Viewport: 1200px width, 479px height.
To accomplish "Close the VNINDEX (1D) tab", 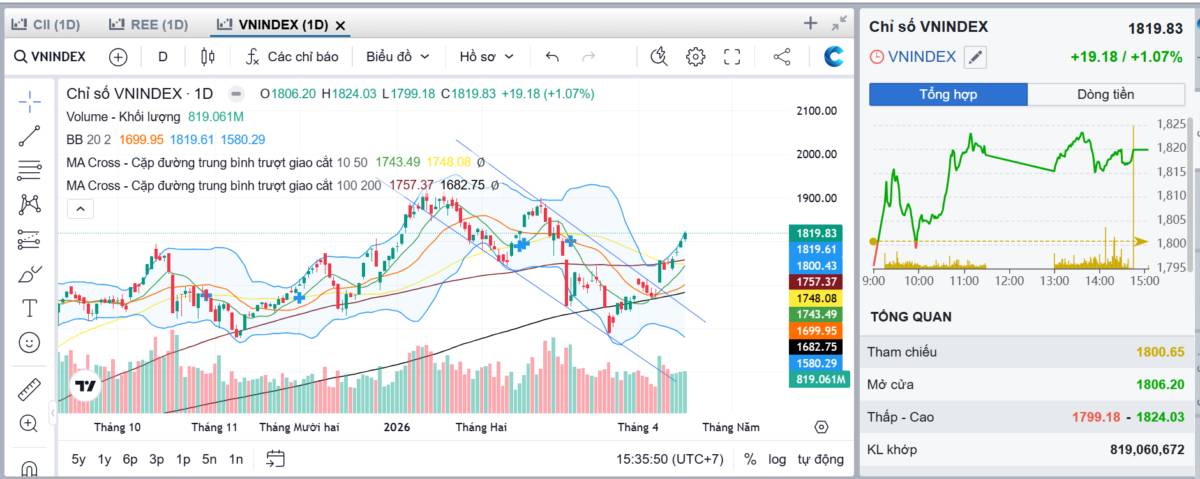I will [341, 25].
